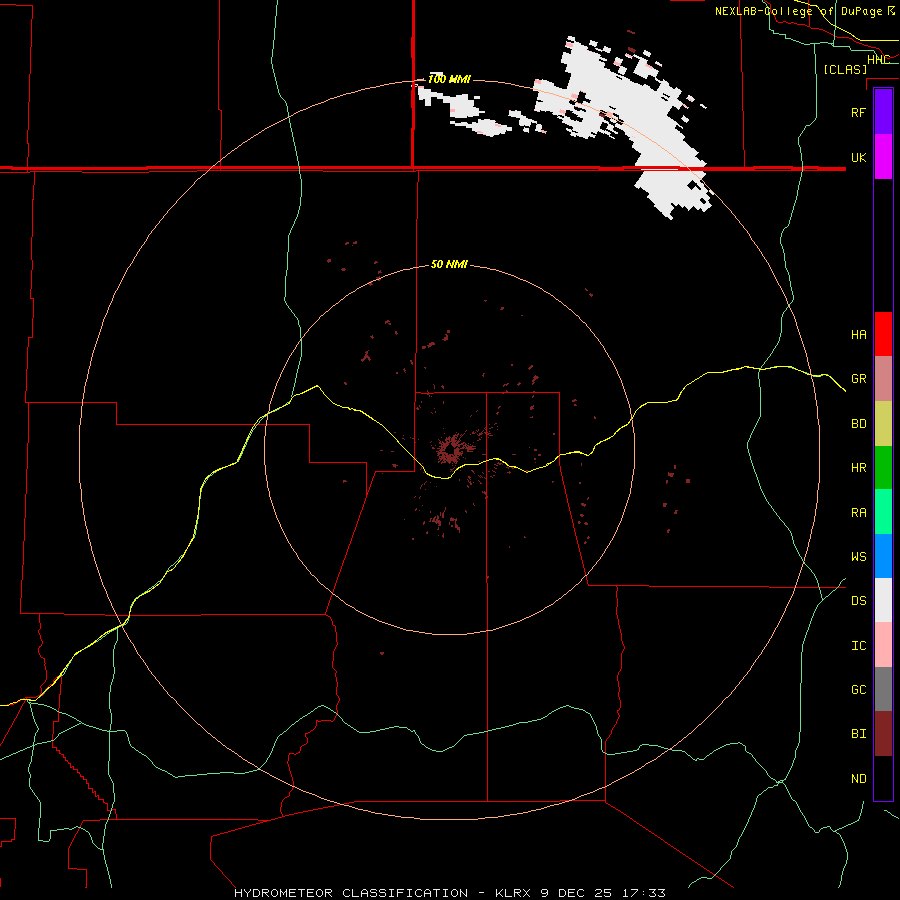Click the ND black legend swatch

coord(883,778)
